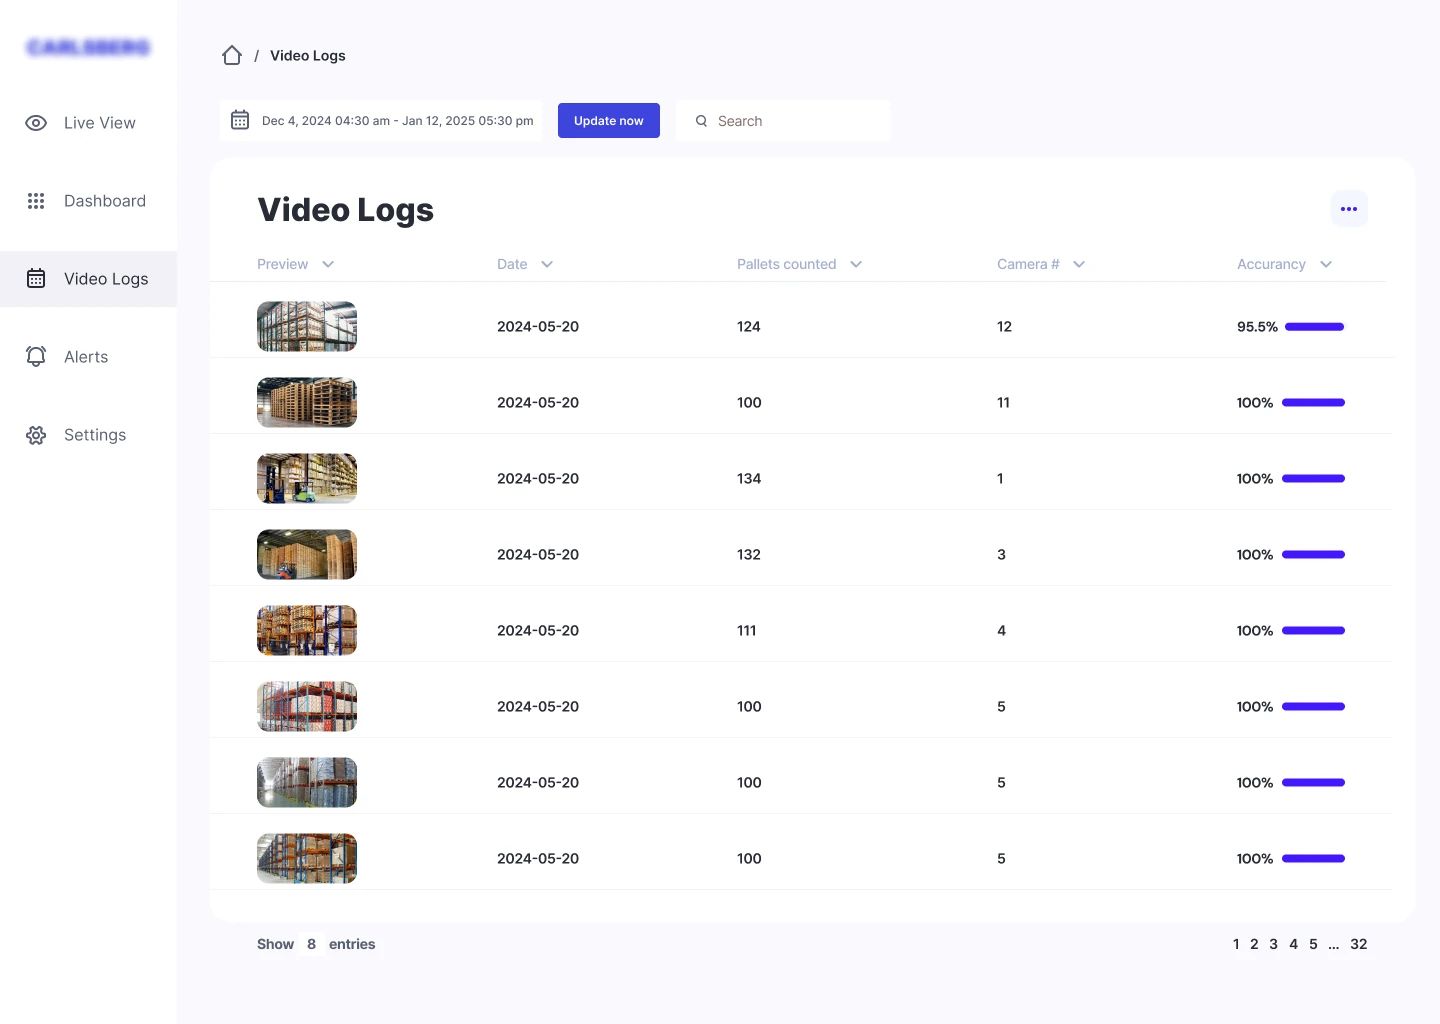This screenshot has height=1024, width=1440.
Task: Go to page 5 of results
Action: click(x=1313, y=944)
